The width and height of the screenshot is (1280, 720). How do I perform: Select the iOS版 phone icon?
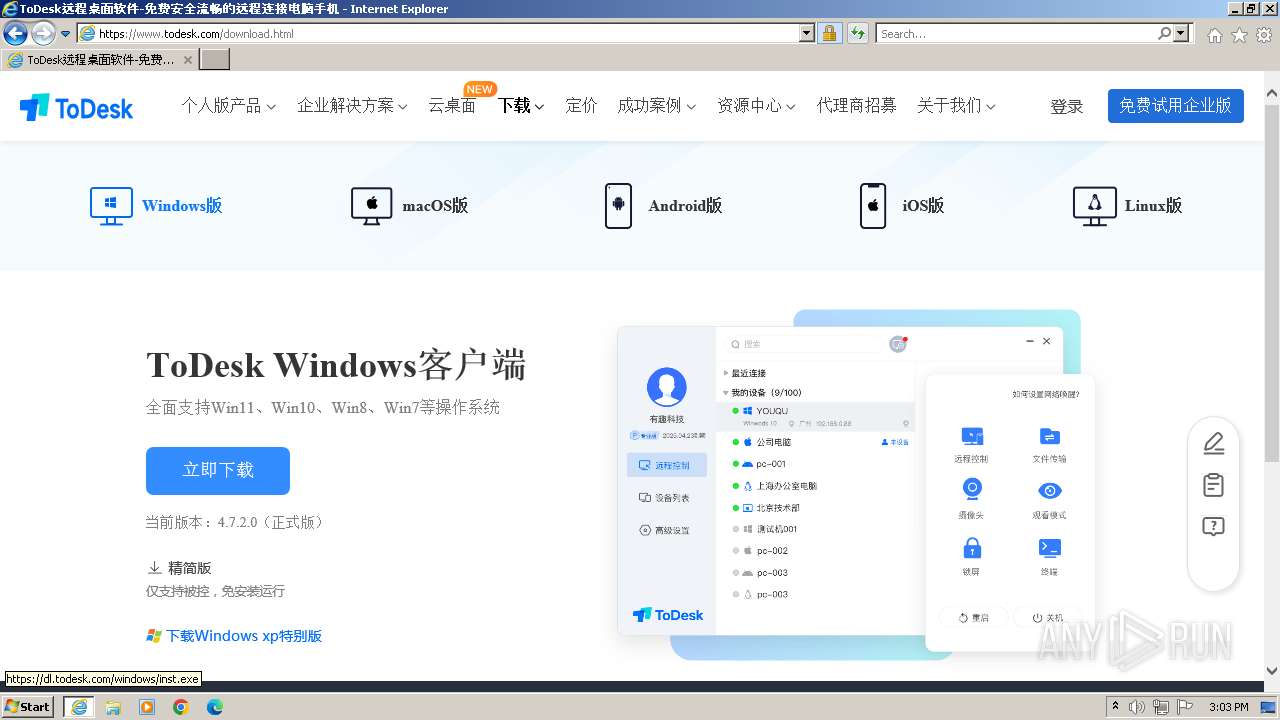[x=873, y=205]
